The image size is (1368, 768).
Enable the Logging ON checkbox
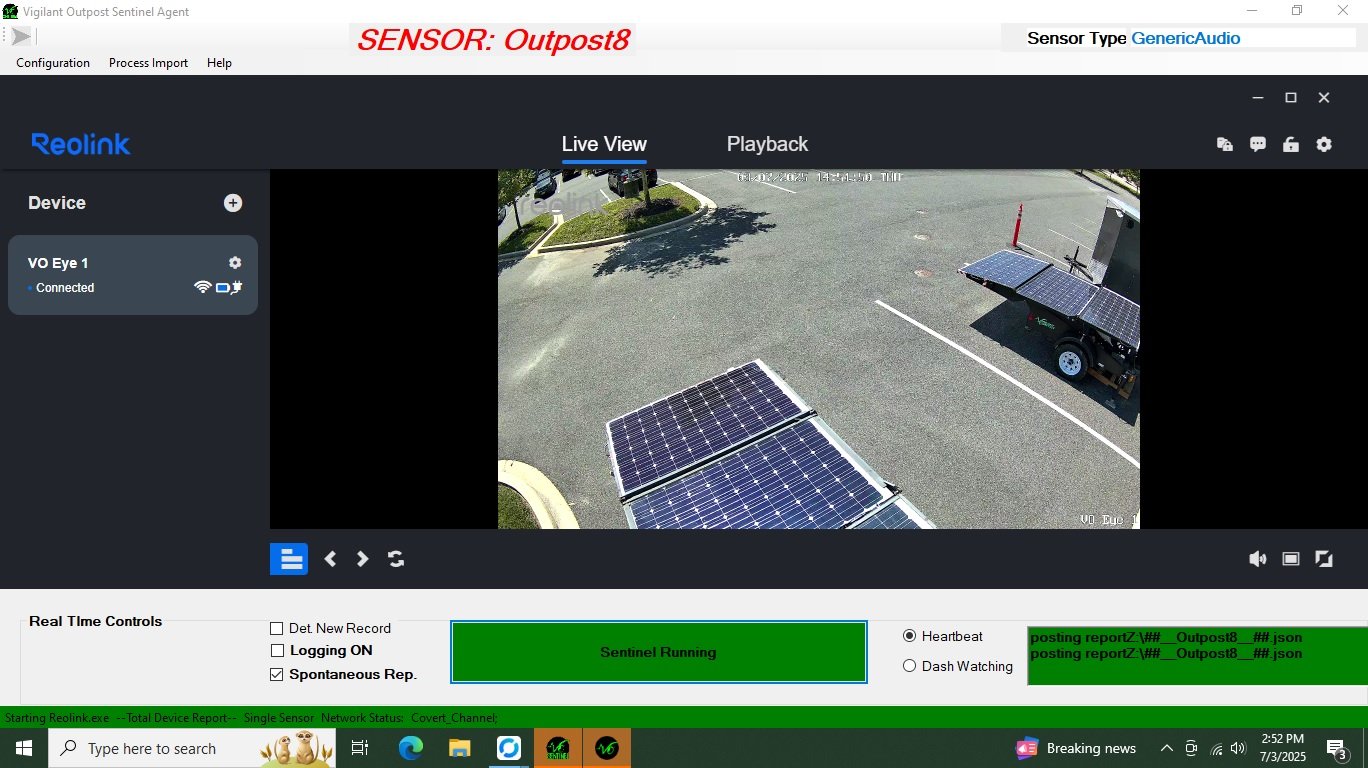coord(277,651)
